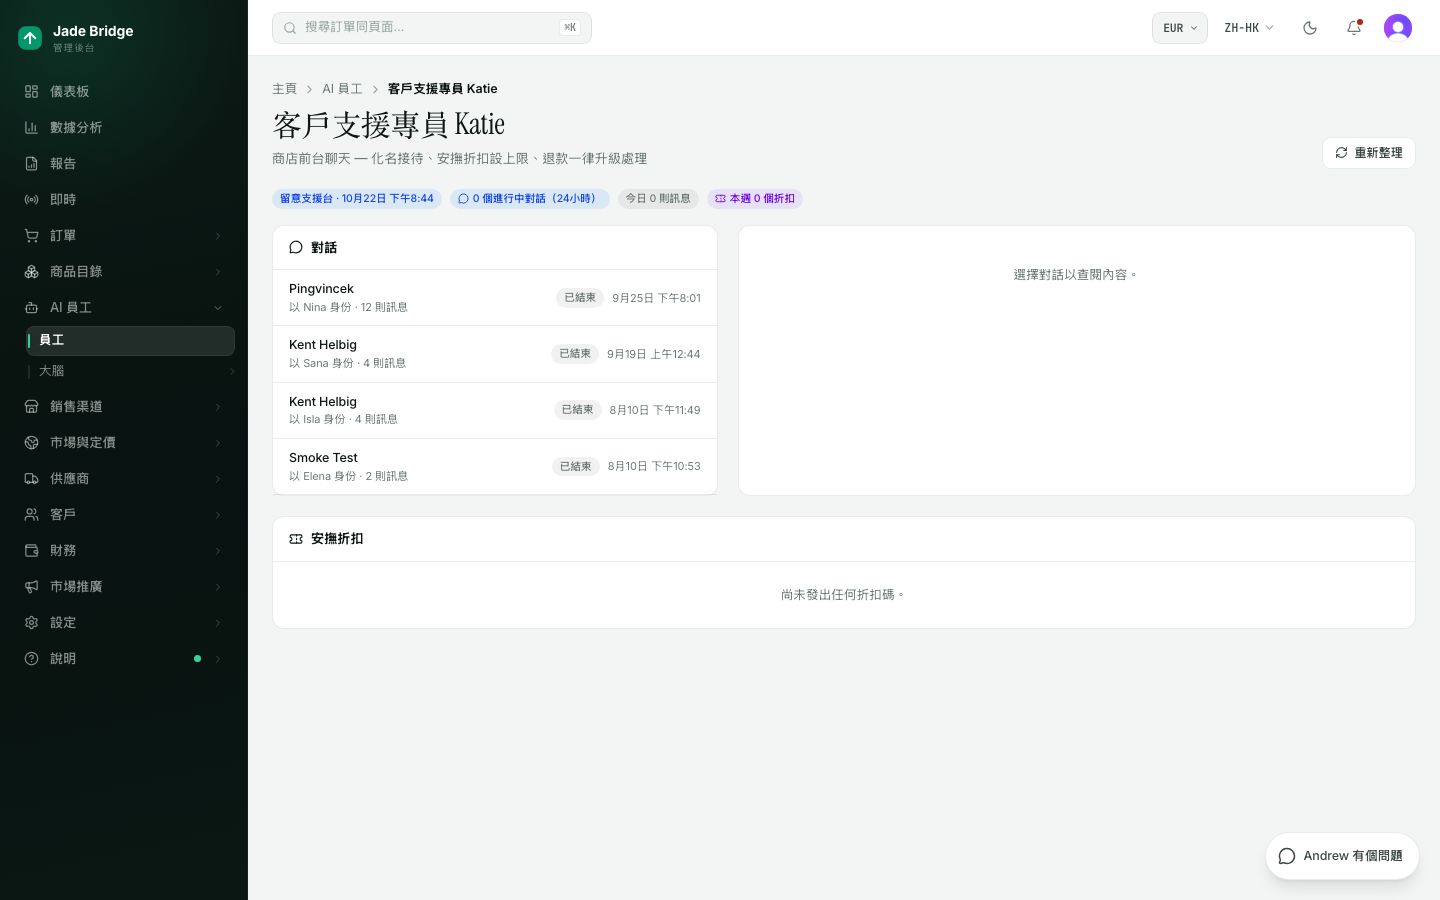The image size is (1440, 900).
Task: Select the 員工 sub-item
Action: pos(130,340)
